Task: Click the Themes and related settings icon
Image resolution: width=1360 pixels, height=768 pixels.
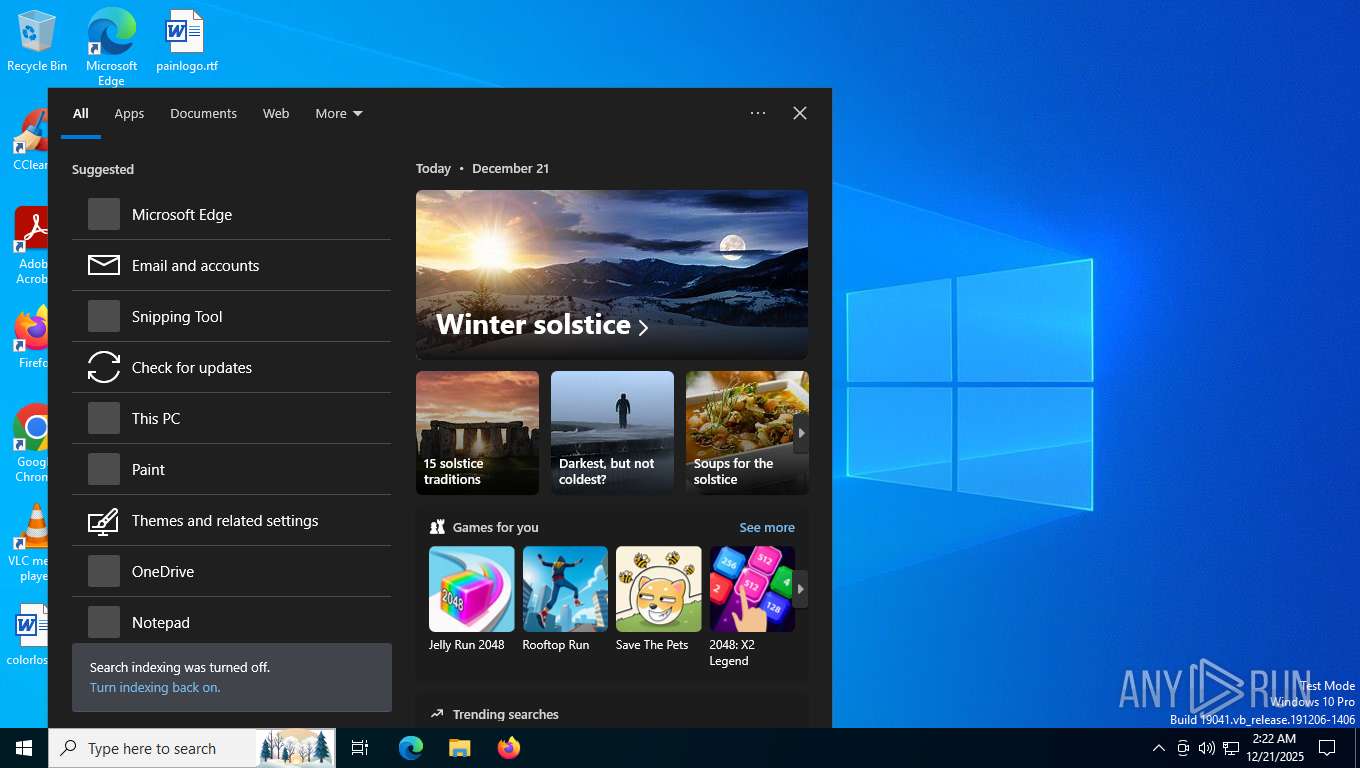Action: [104, 520]
